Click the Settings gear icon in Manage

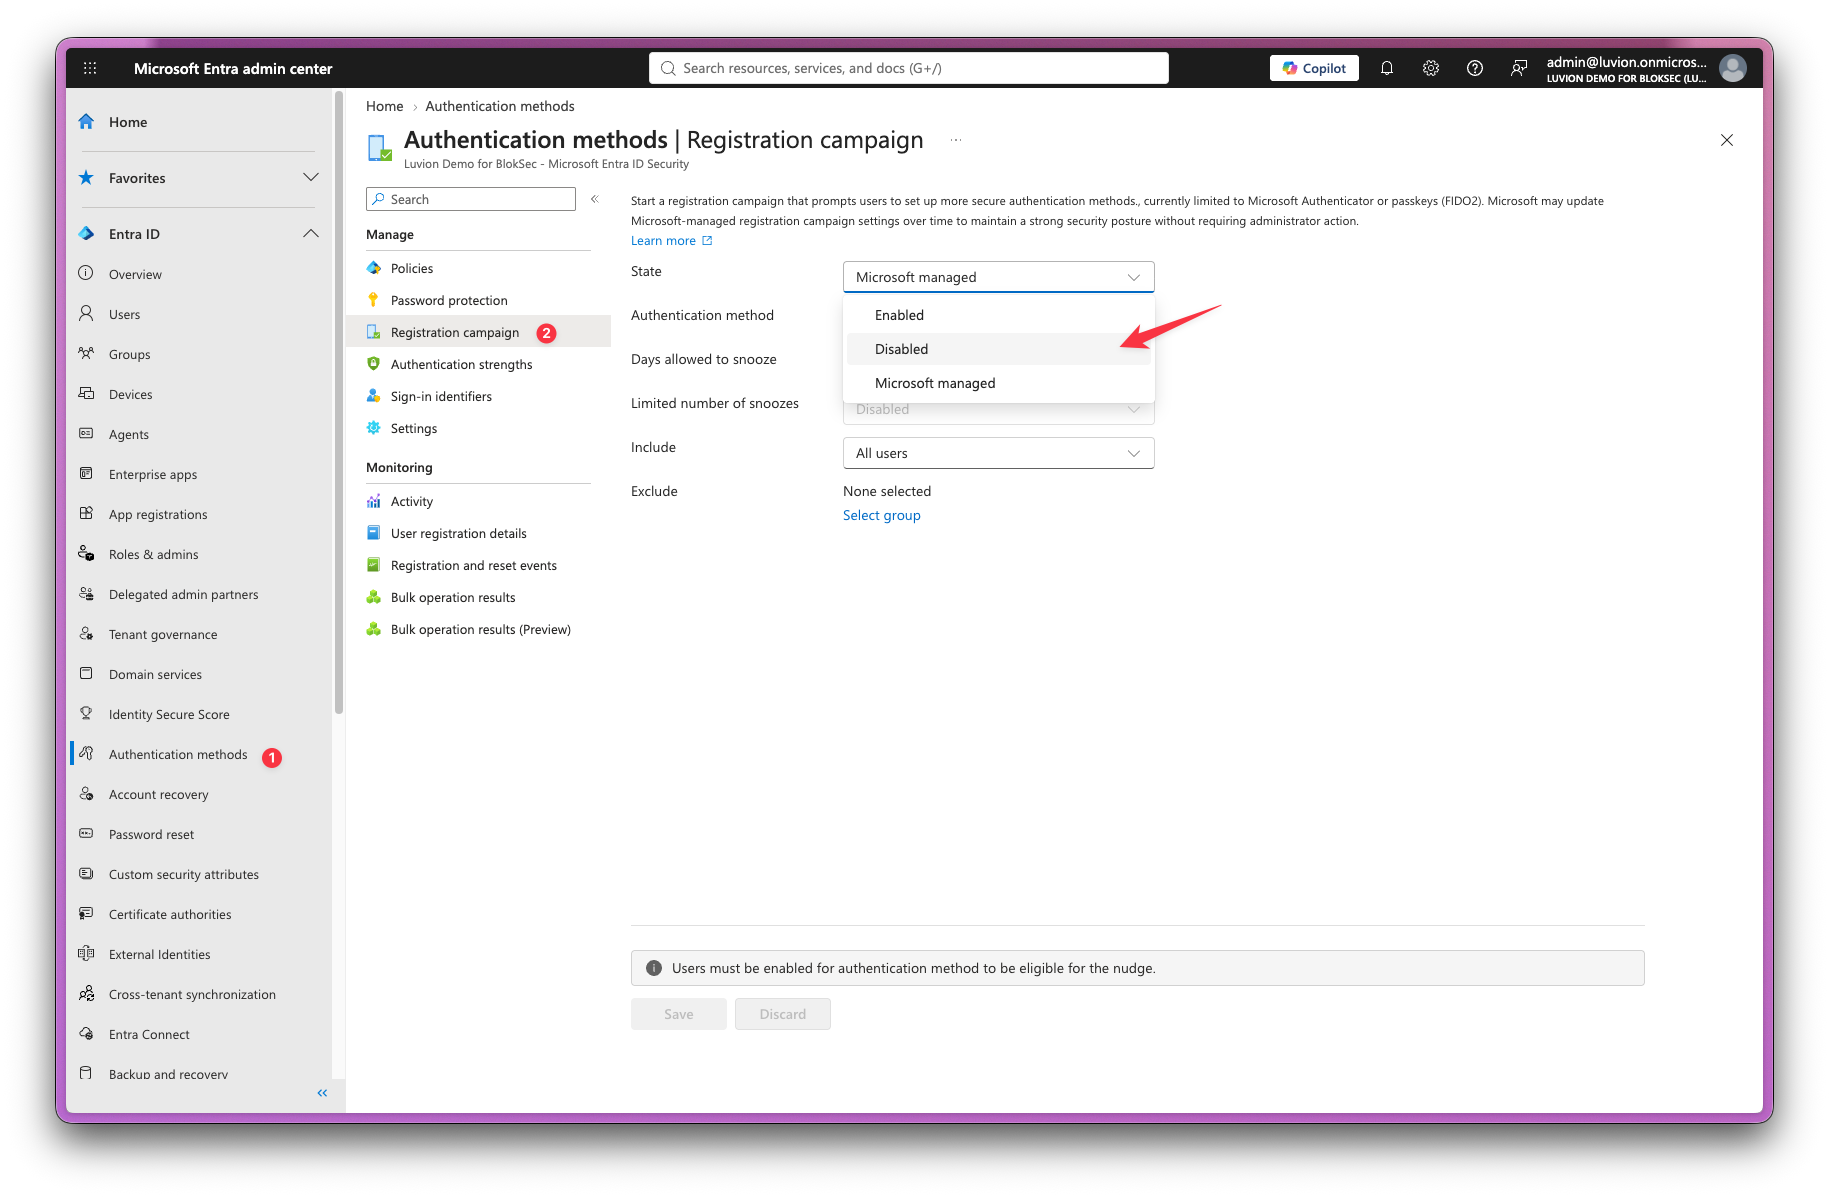(x=374, y=428)
